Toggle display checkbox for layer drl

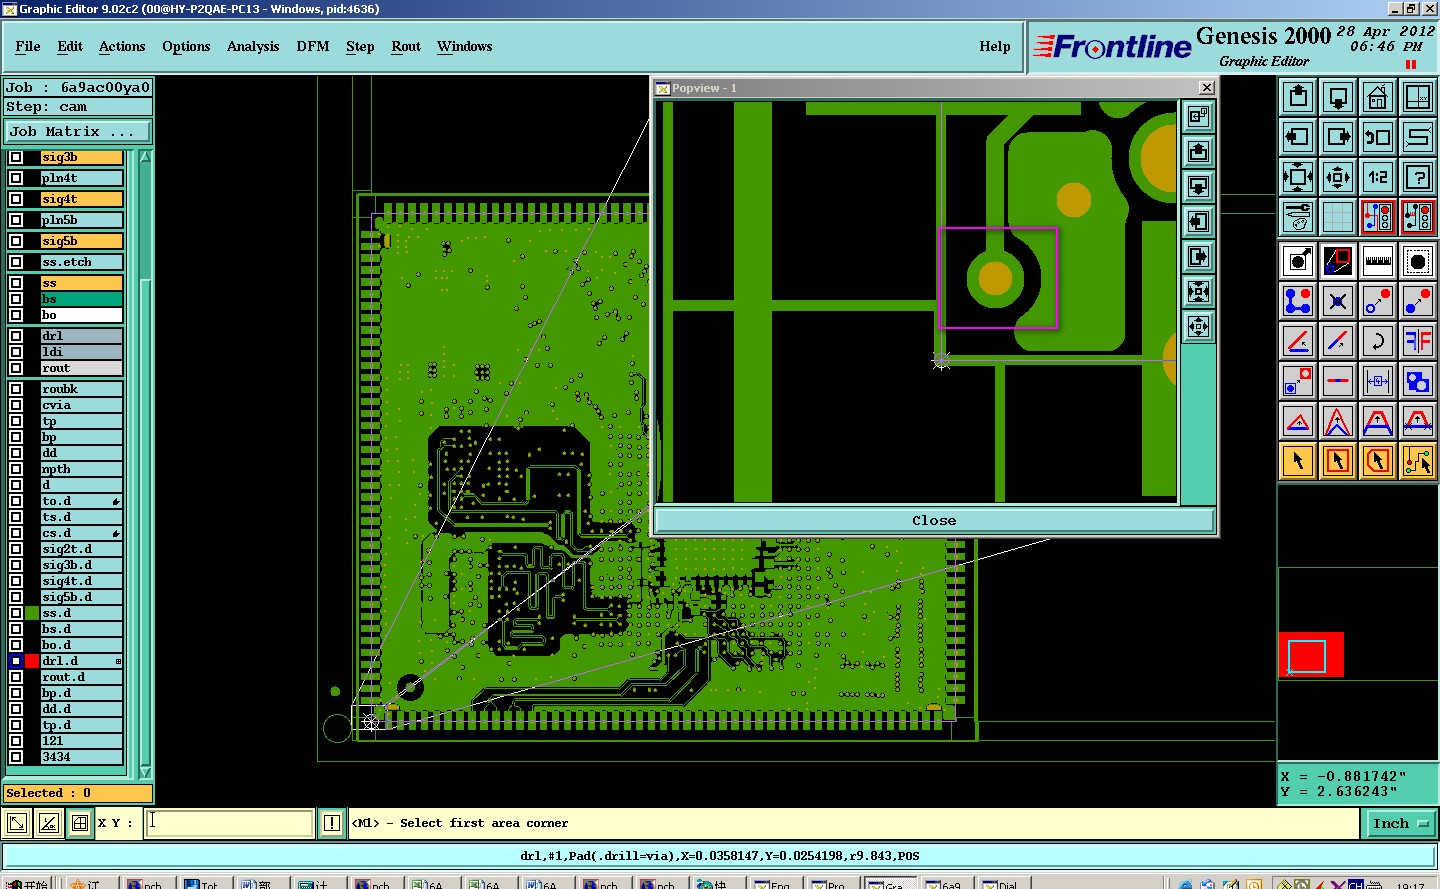click(x=16, y=336)
